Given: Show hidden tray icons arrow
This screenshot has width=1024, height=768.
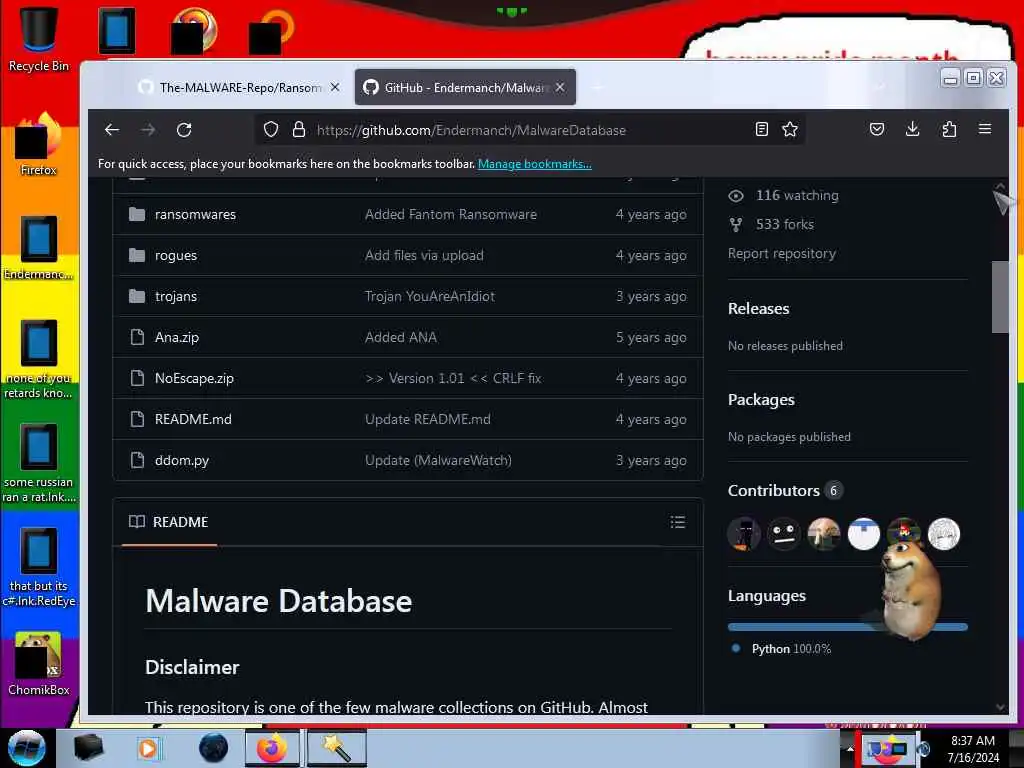Looking at the screenshot, I should [851, 749].
